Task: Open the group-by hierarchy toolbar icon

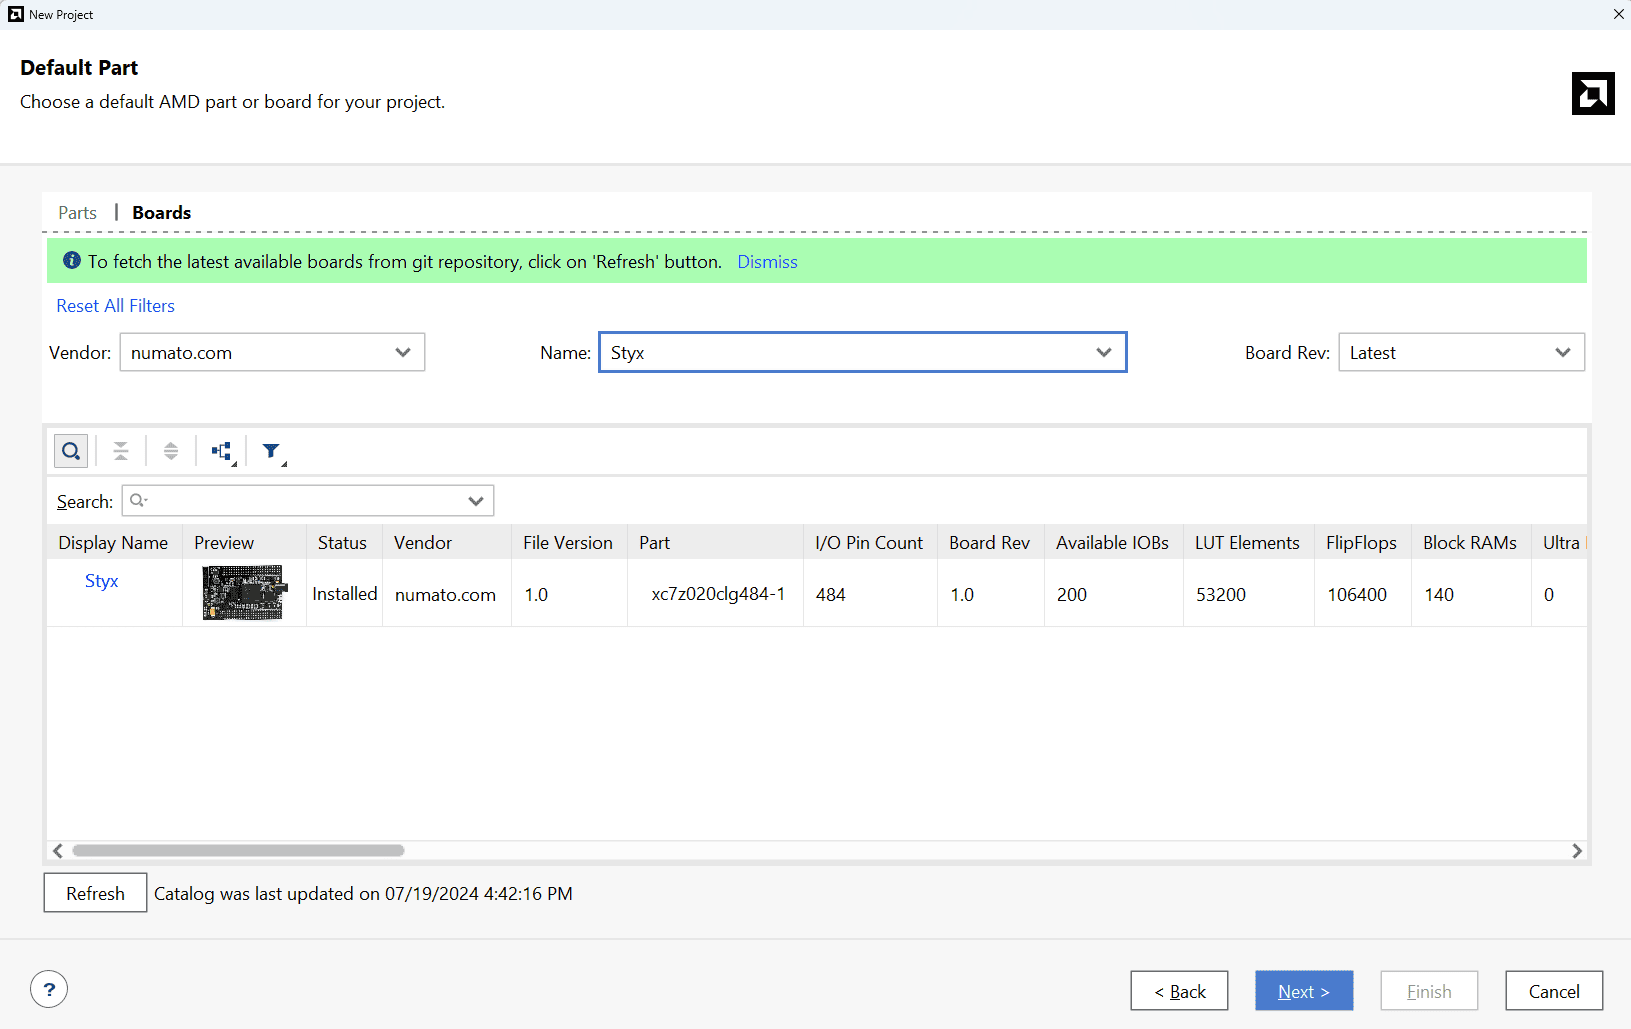Action: (222, 451)
